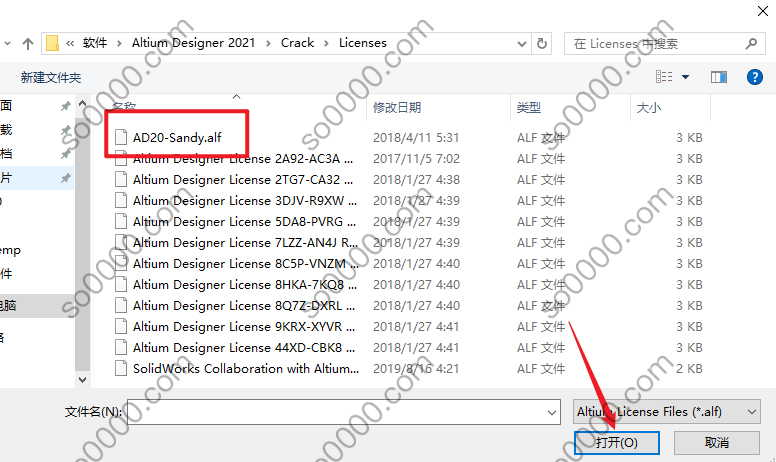776x462 pixels.
Task: Click file icon of SolidWorks Collaboration row
Action: pos(121,369)
